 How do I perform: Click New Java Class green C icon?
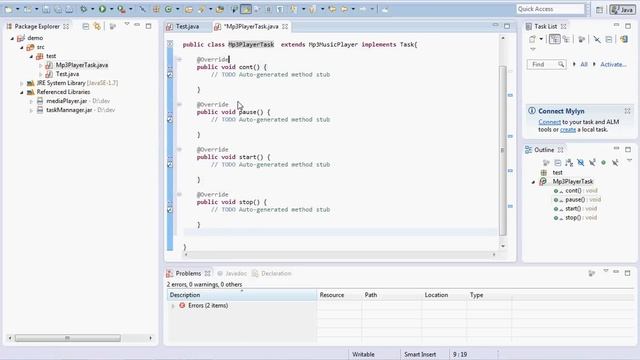click(x=168, y=9)
